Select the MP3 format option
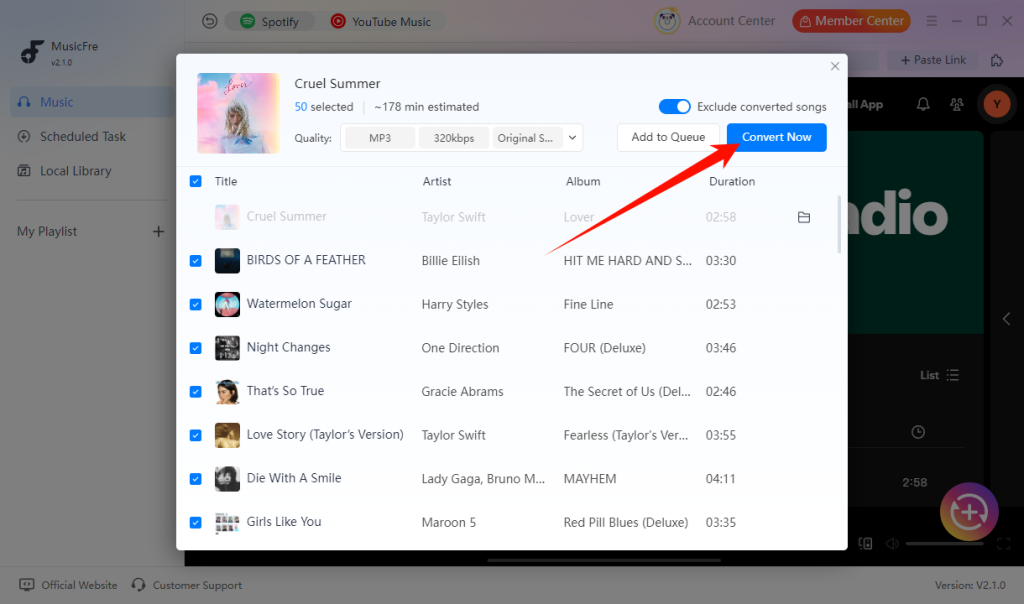Screen dimensions: 1024x604 379,138
